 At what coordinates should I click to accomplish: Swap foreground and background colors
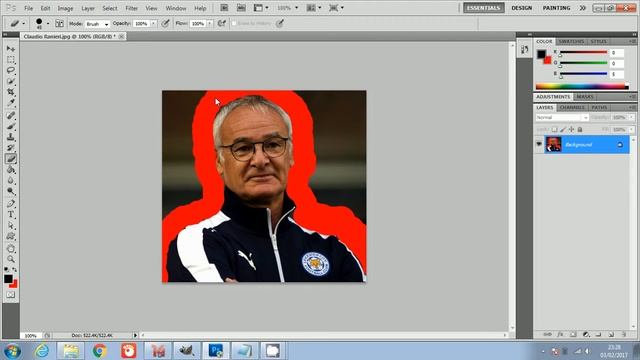coord(15,270)
